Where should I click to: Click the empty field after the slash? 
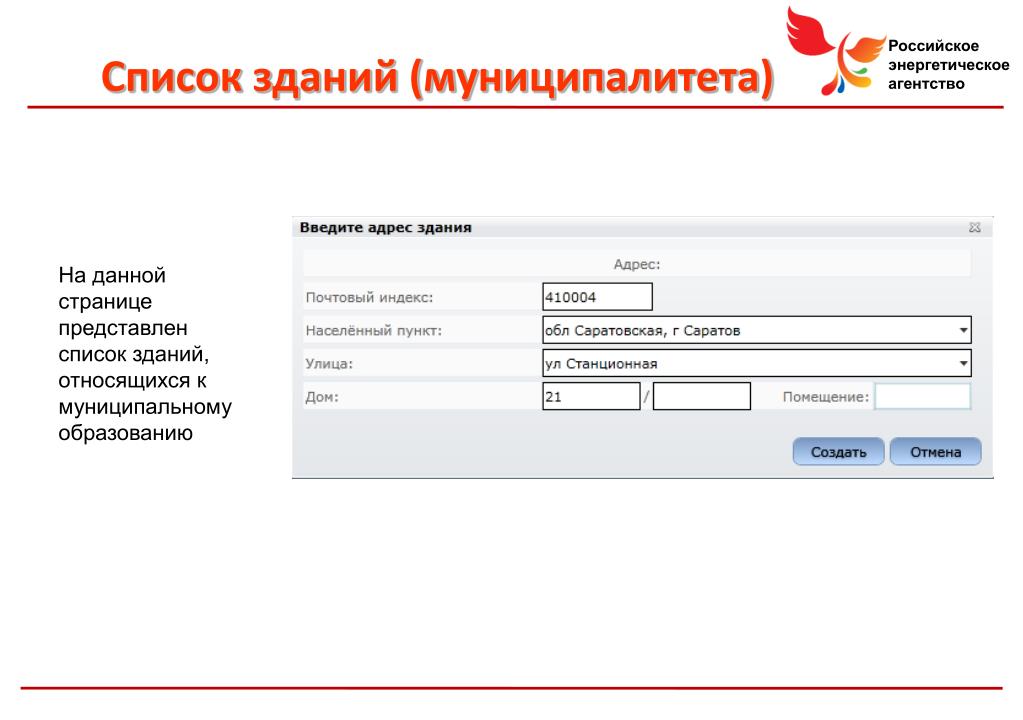click(x=701, y=396)
